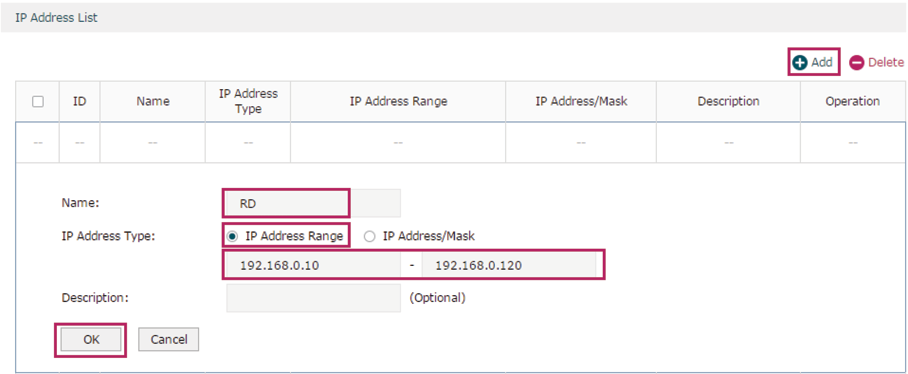Click the end IP field 192.168.0.120

509,266
